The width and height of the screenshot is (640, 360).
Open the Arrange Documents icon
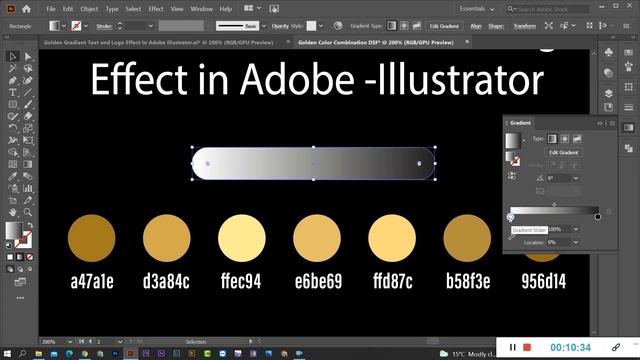point(248,8)
